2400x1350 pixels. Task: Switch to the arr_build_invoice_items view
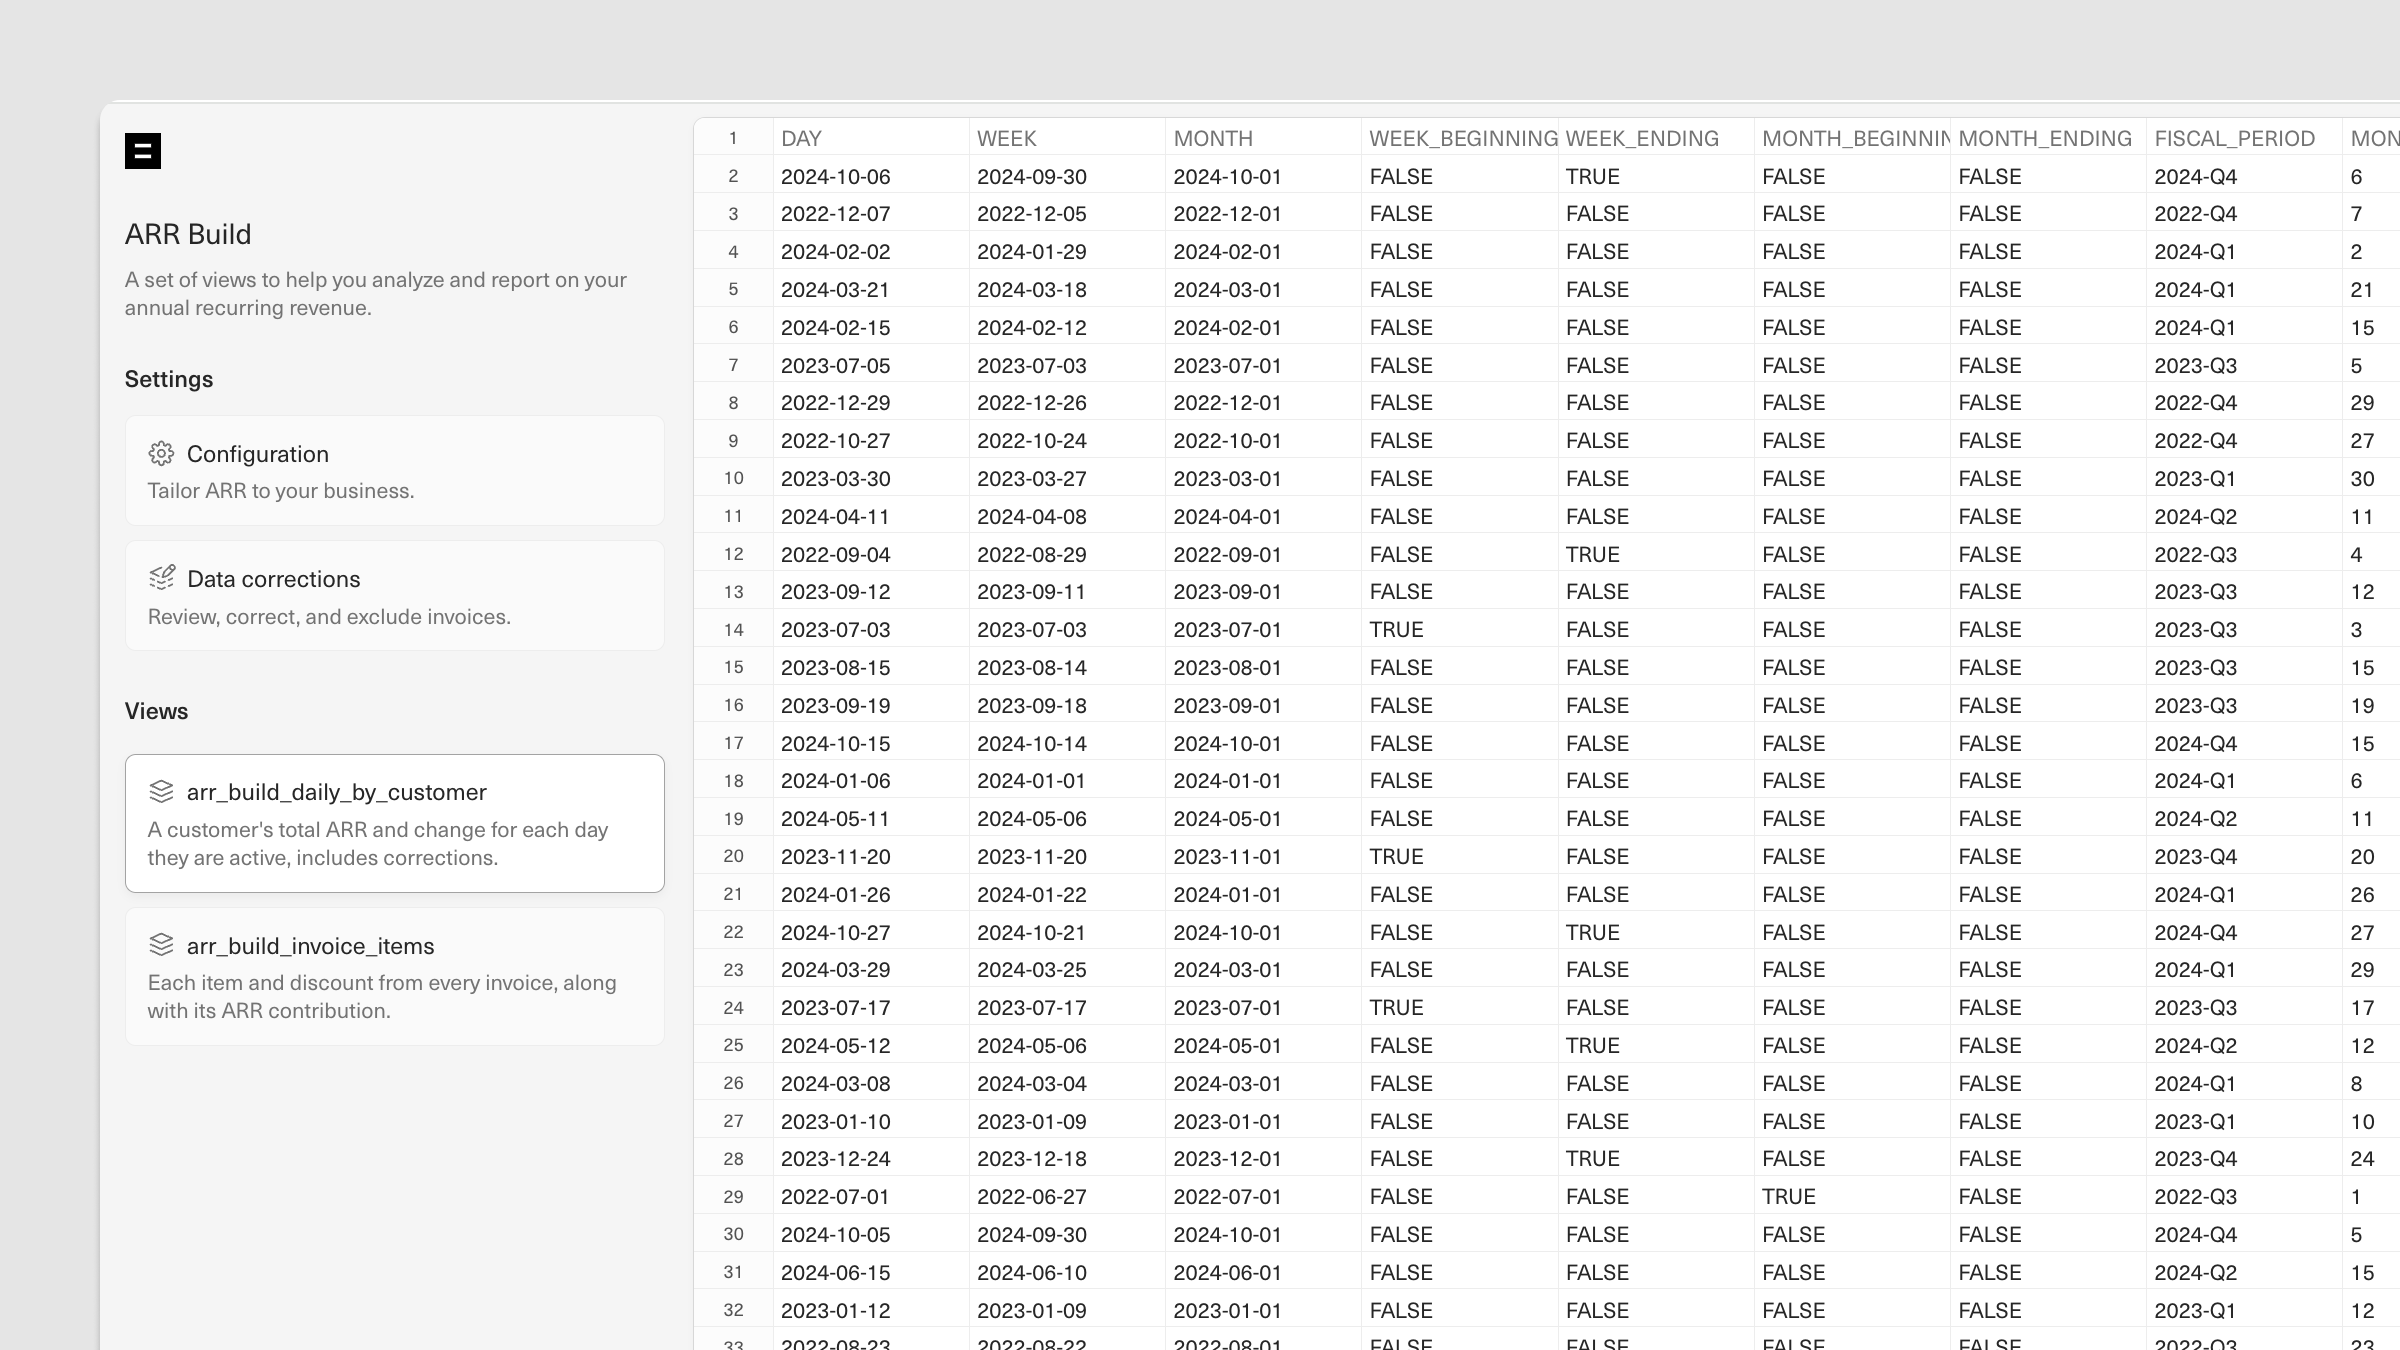coord(394,976)
